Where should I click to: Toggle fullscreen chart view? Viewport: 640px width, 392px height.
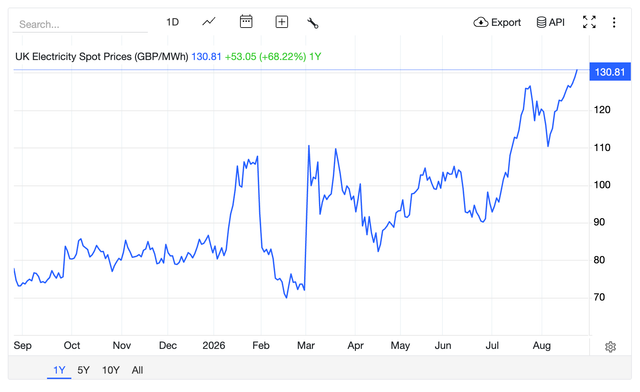pyautogui.click(x=589, y=22)
